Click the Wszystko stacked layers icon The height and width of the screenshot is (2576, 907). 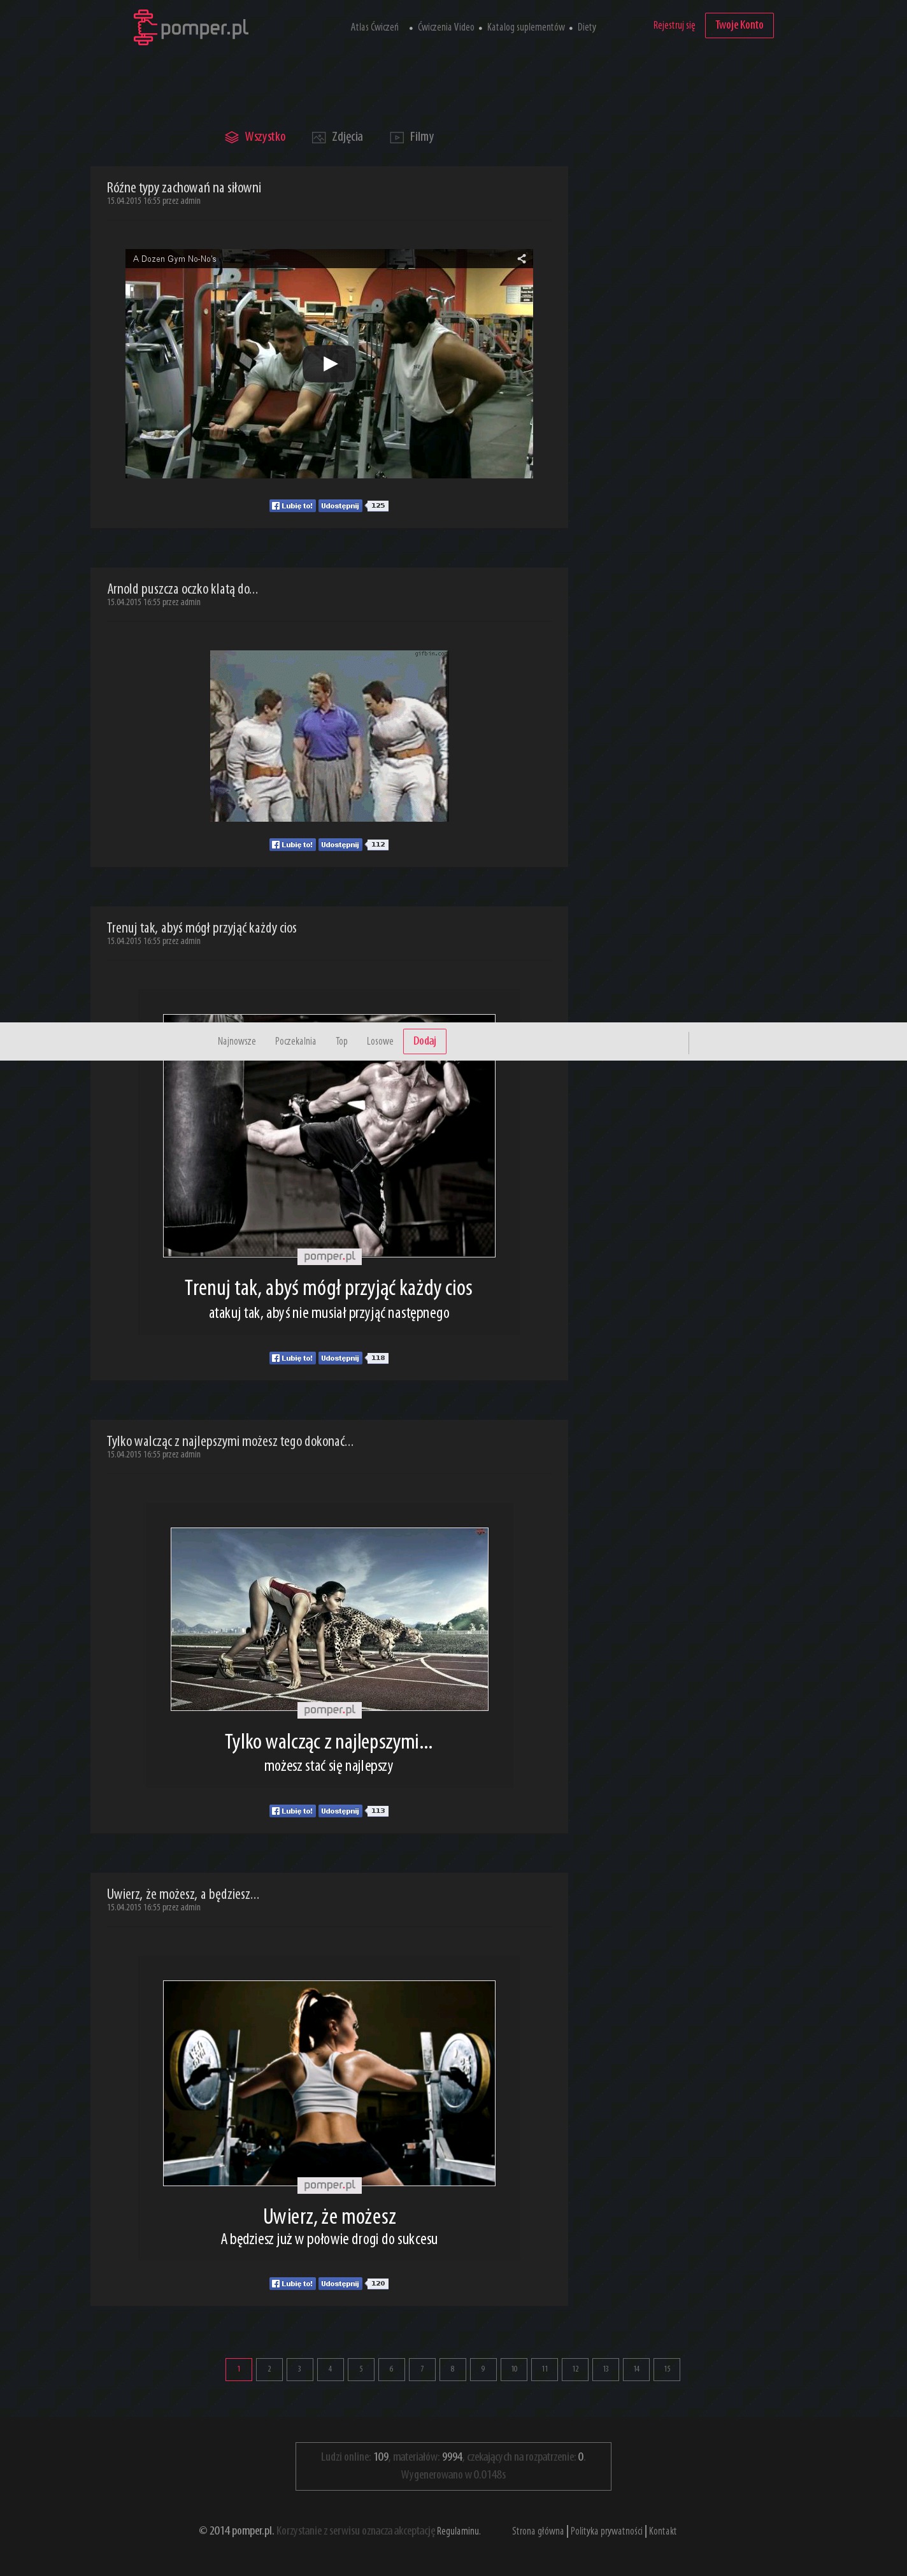click(x=232, y=137)
